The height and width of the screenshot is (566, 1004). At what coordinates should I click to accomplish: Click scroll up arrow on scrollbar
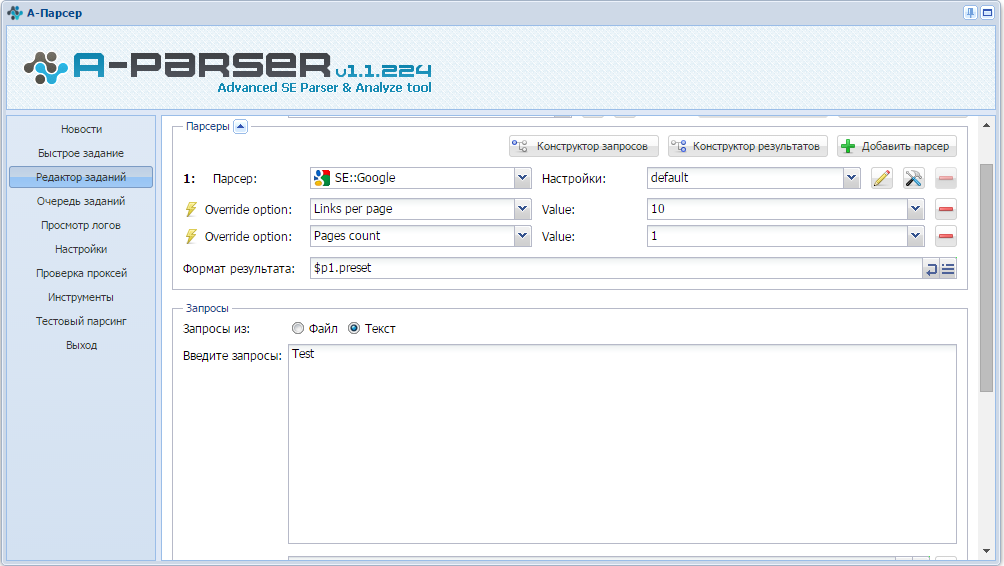pyautogui.click(x=986, y=125)
